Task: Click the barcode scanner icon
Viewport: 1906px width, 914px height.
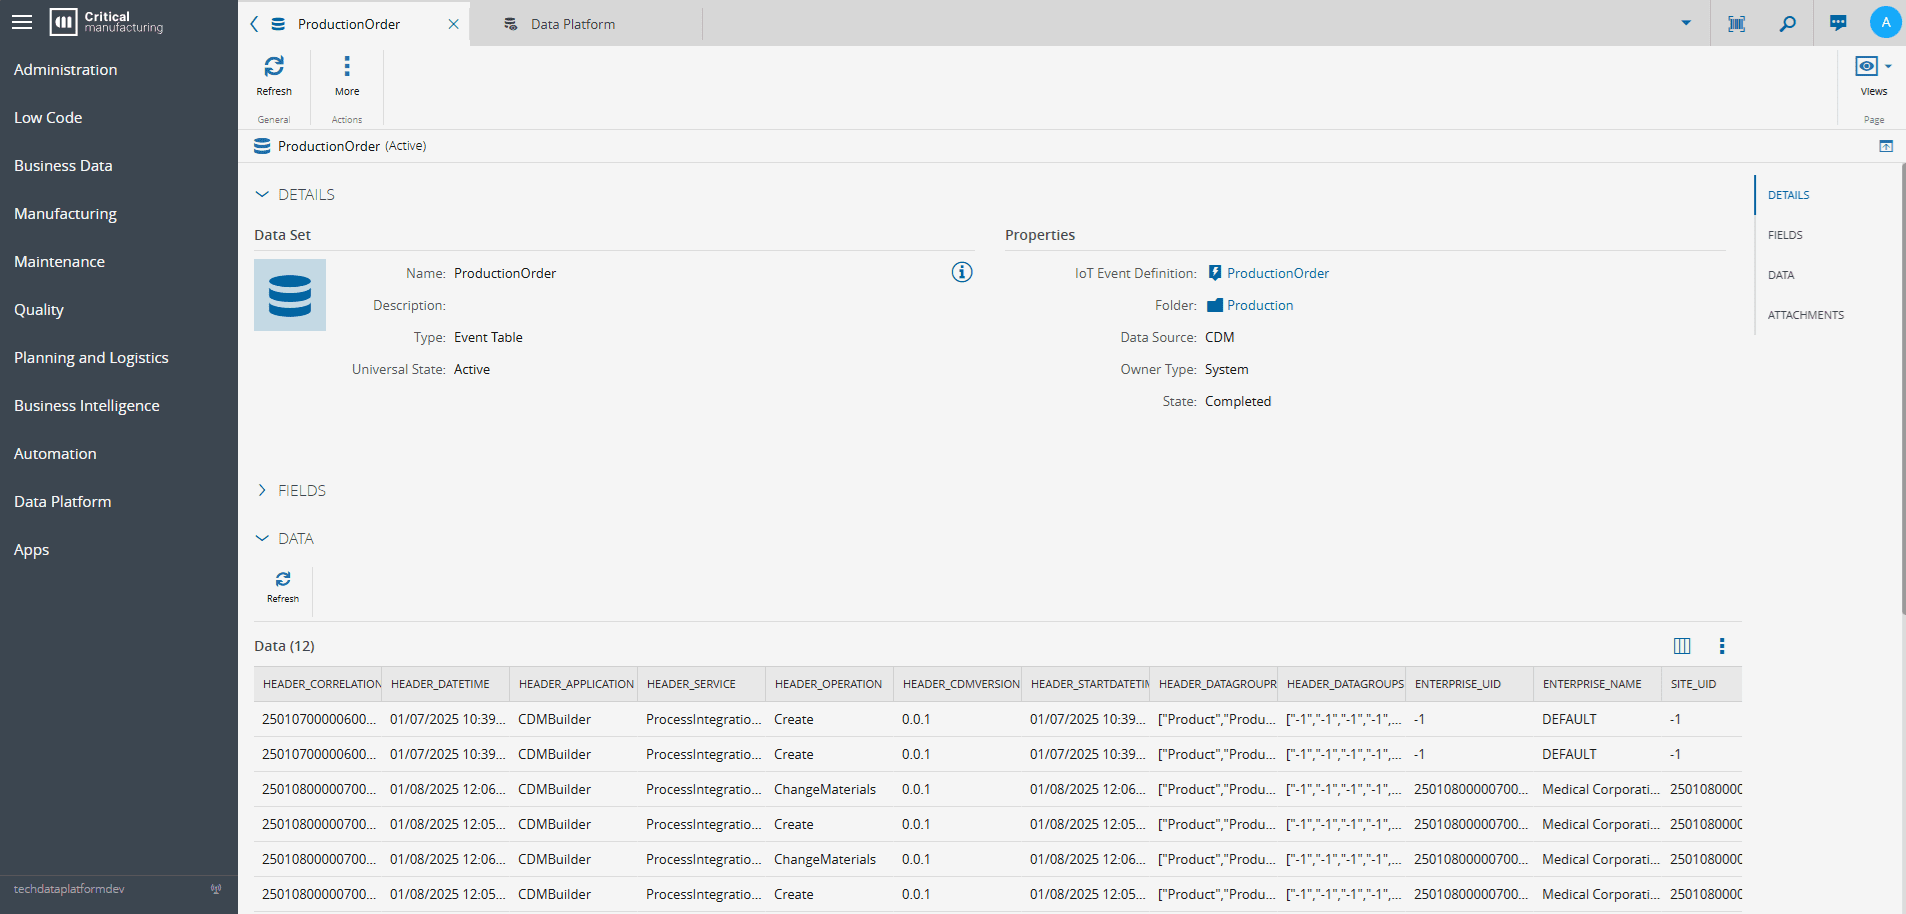Action: pos(1737,23)
